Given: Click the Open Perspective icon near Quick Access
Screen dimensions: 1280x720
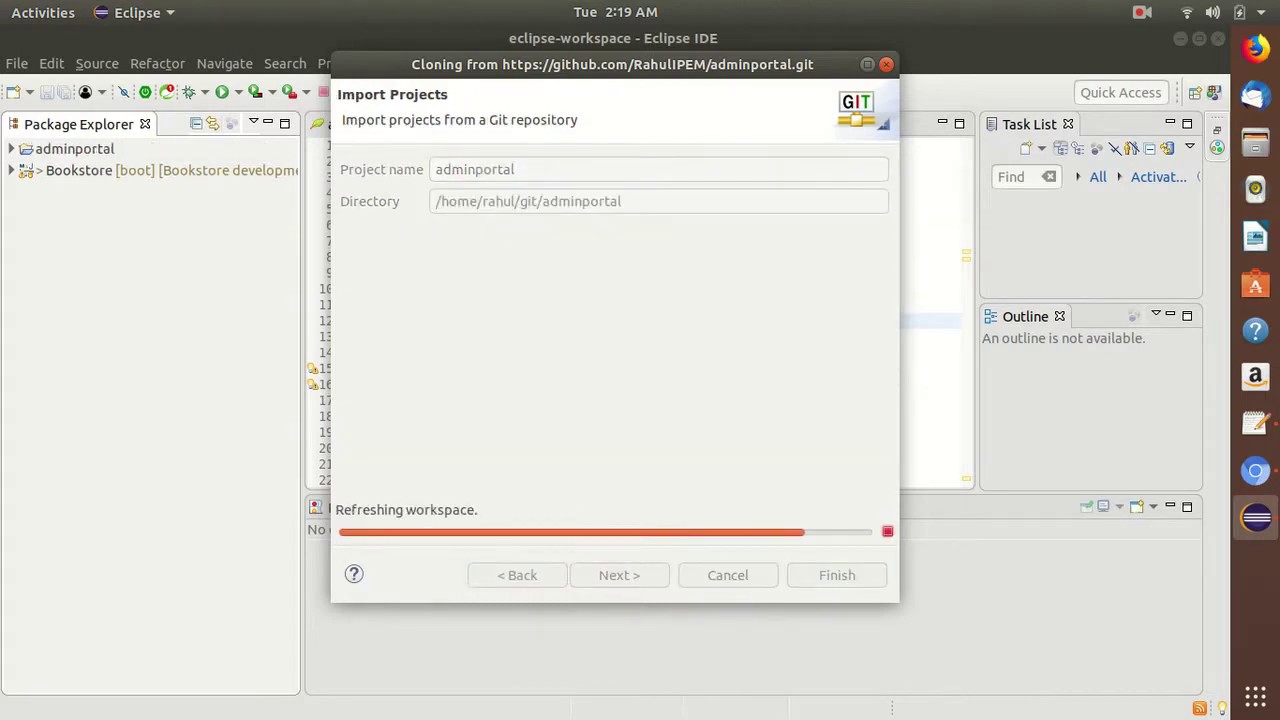Looking at the screenshot, I should 1195,93.
